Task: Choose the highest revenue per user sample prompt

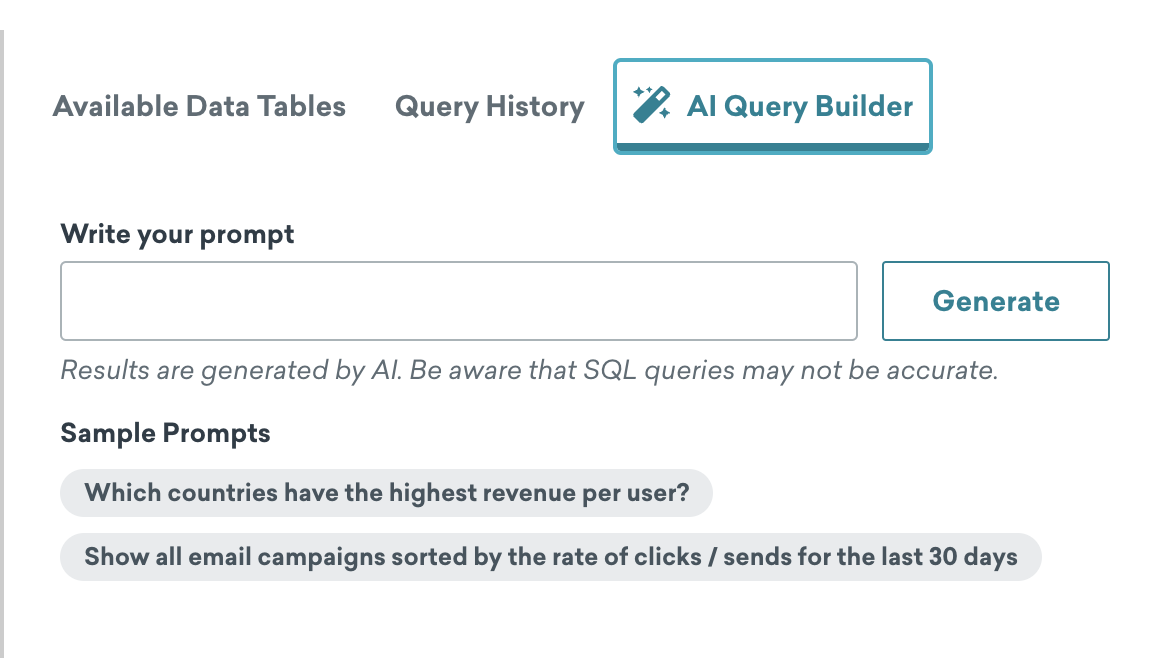Action: 386,493
